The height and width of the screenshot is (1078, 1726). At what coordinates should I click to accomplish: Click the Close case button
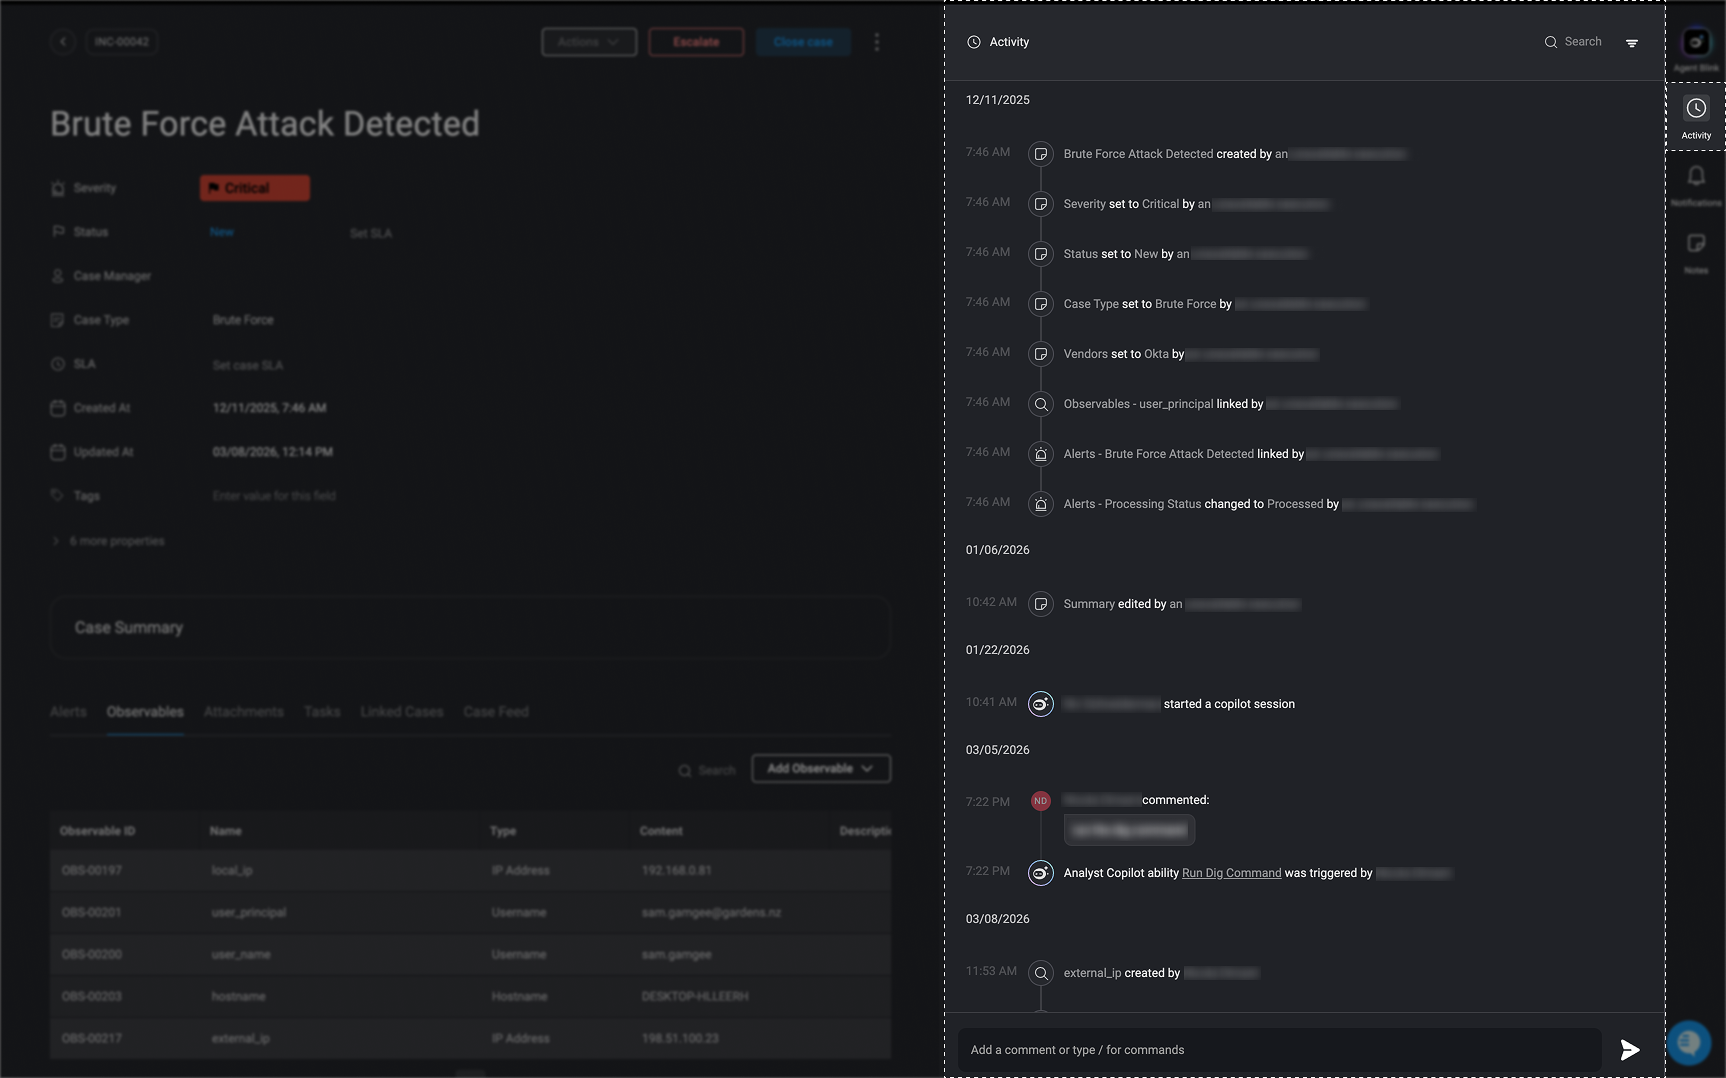[x=803, y=42]
